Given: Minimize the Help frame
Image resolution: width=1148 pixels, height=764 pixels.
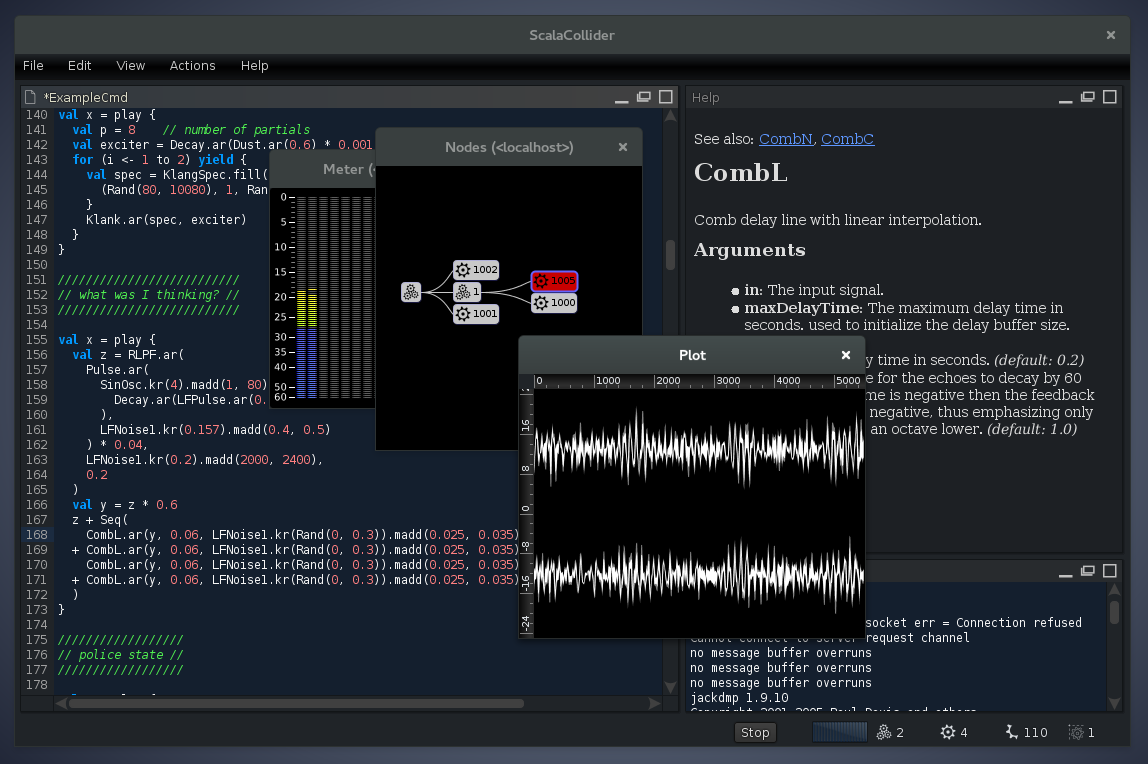Looking at the screenshot, I should click(x=1066, y=98).
